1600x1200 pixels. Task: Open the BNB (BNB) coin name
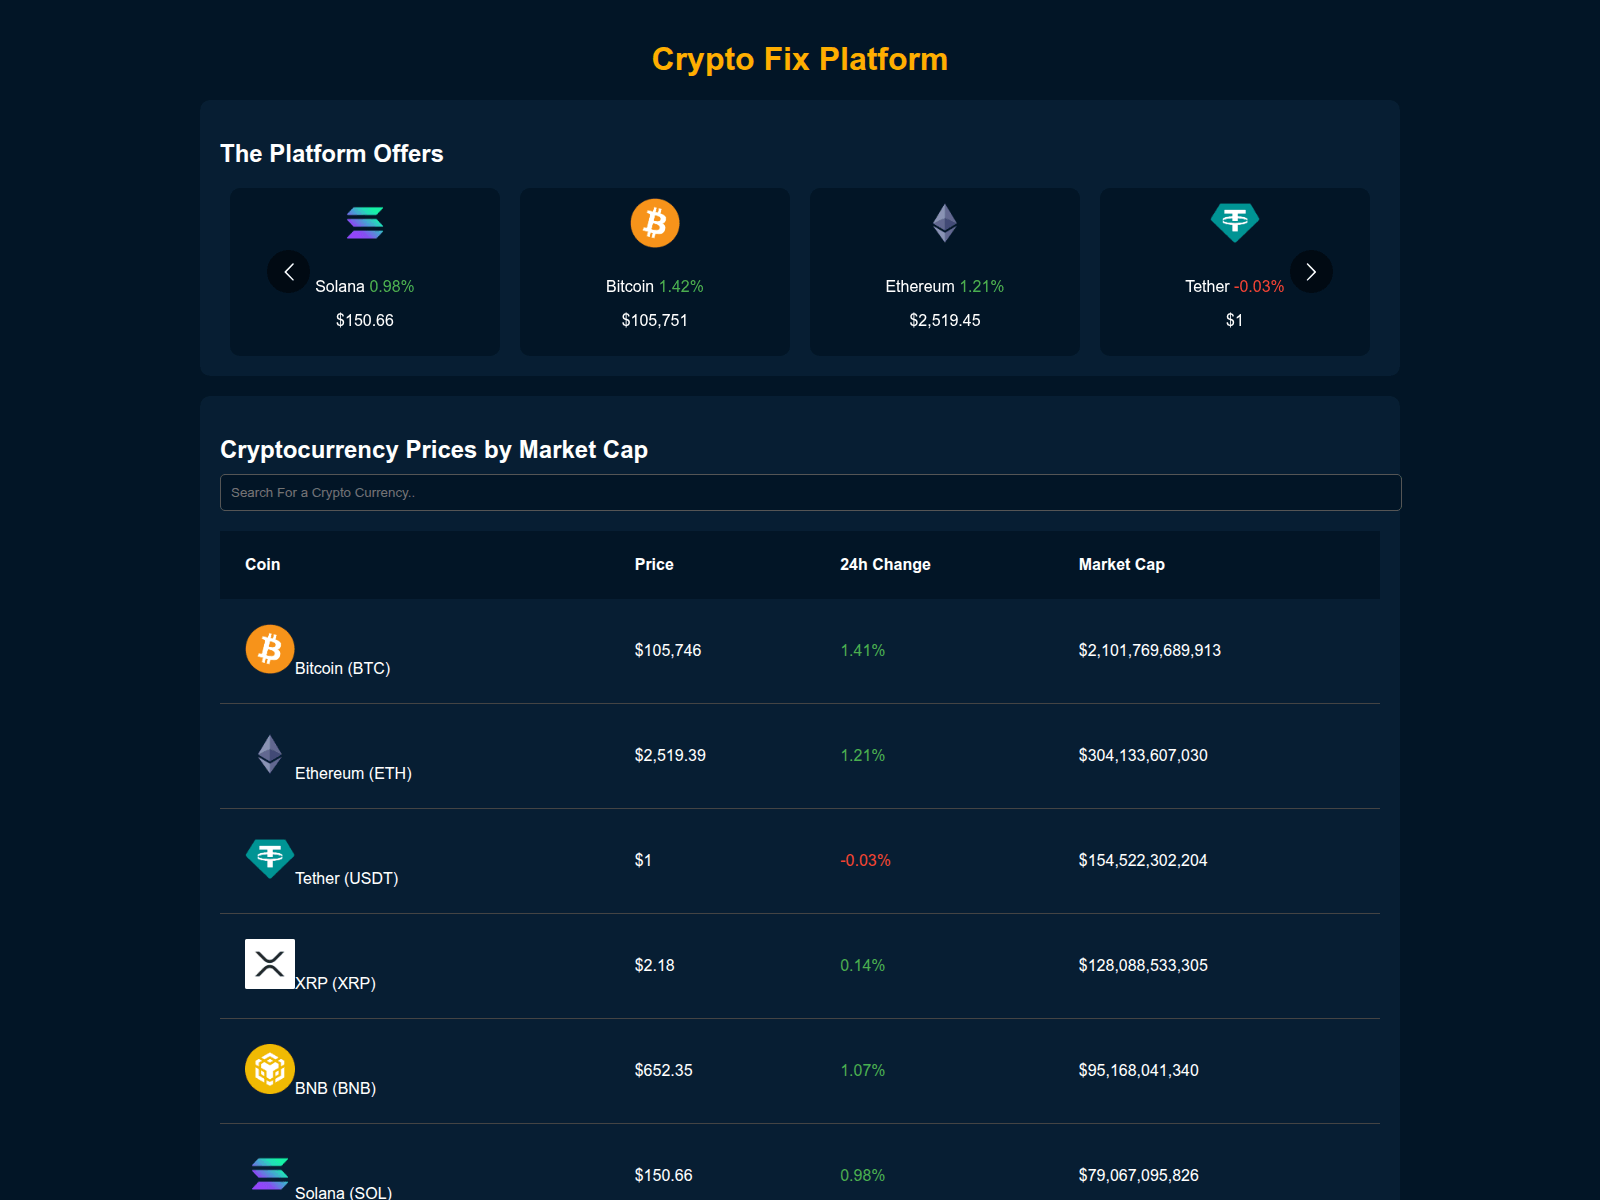(x=336, y=1088)
